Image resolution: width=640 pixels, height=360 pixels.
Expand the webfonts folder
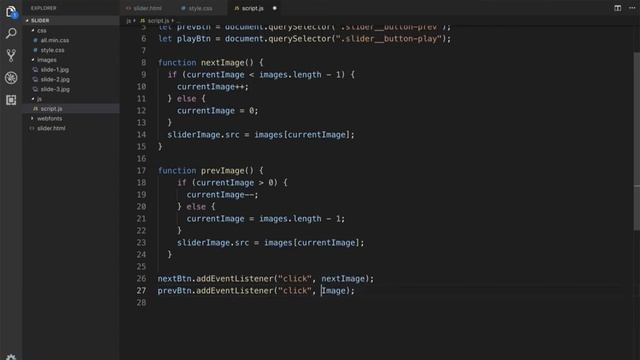[x=71, y=119]
